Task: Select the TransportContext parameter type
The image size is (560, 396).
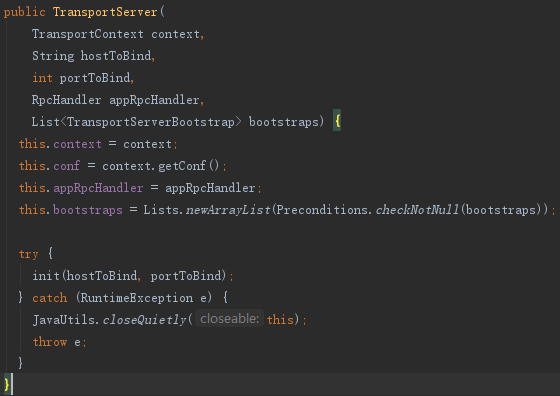Action: 88,34
